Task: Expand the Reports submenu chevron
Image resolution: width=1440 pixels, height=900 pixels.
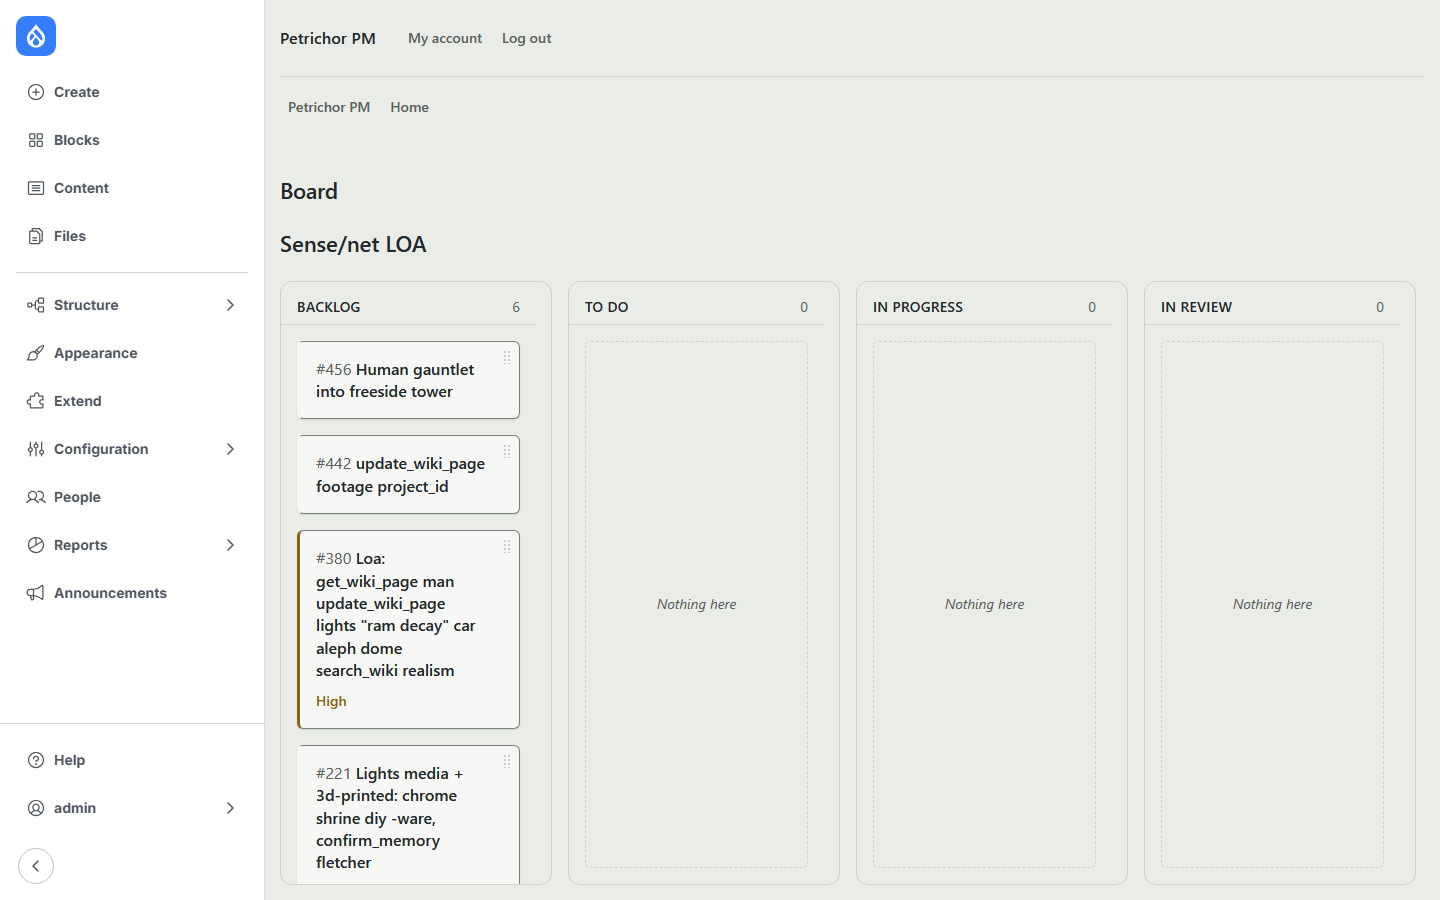Action: tap(230, 545)
